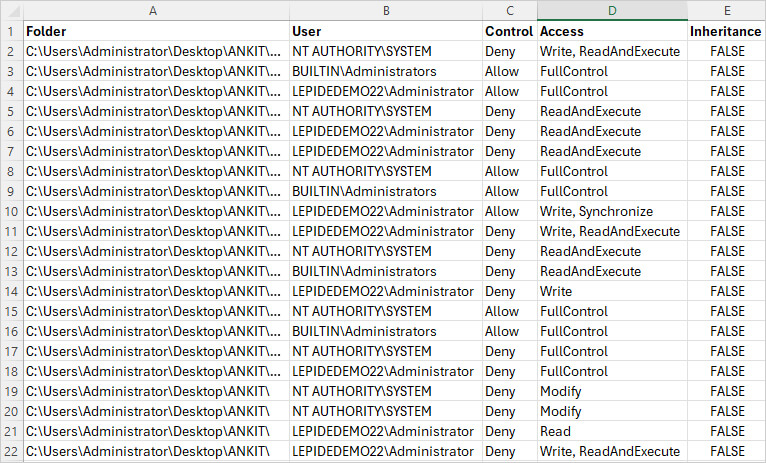766x463 pixels.
Task: Select Write, ReadAndExecute cell in row 22
Action: (612, 451)
